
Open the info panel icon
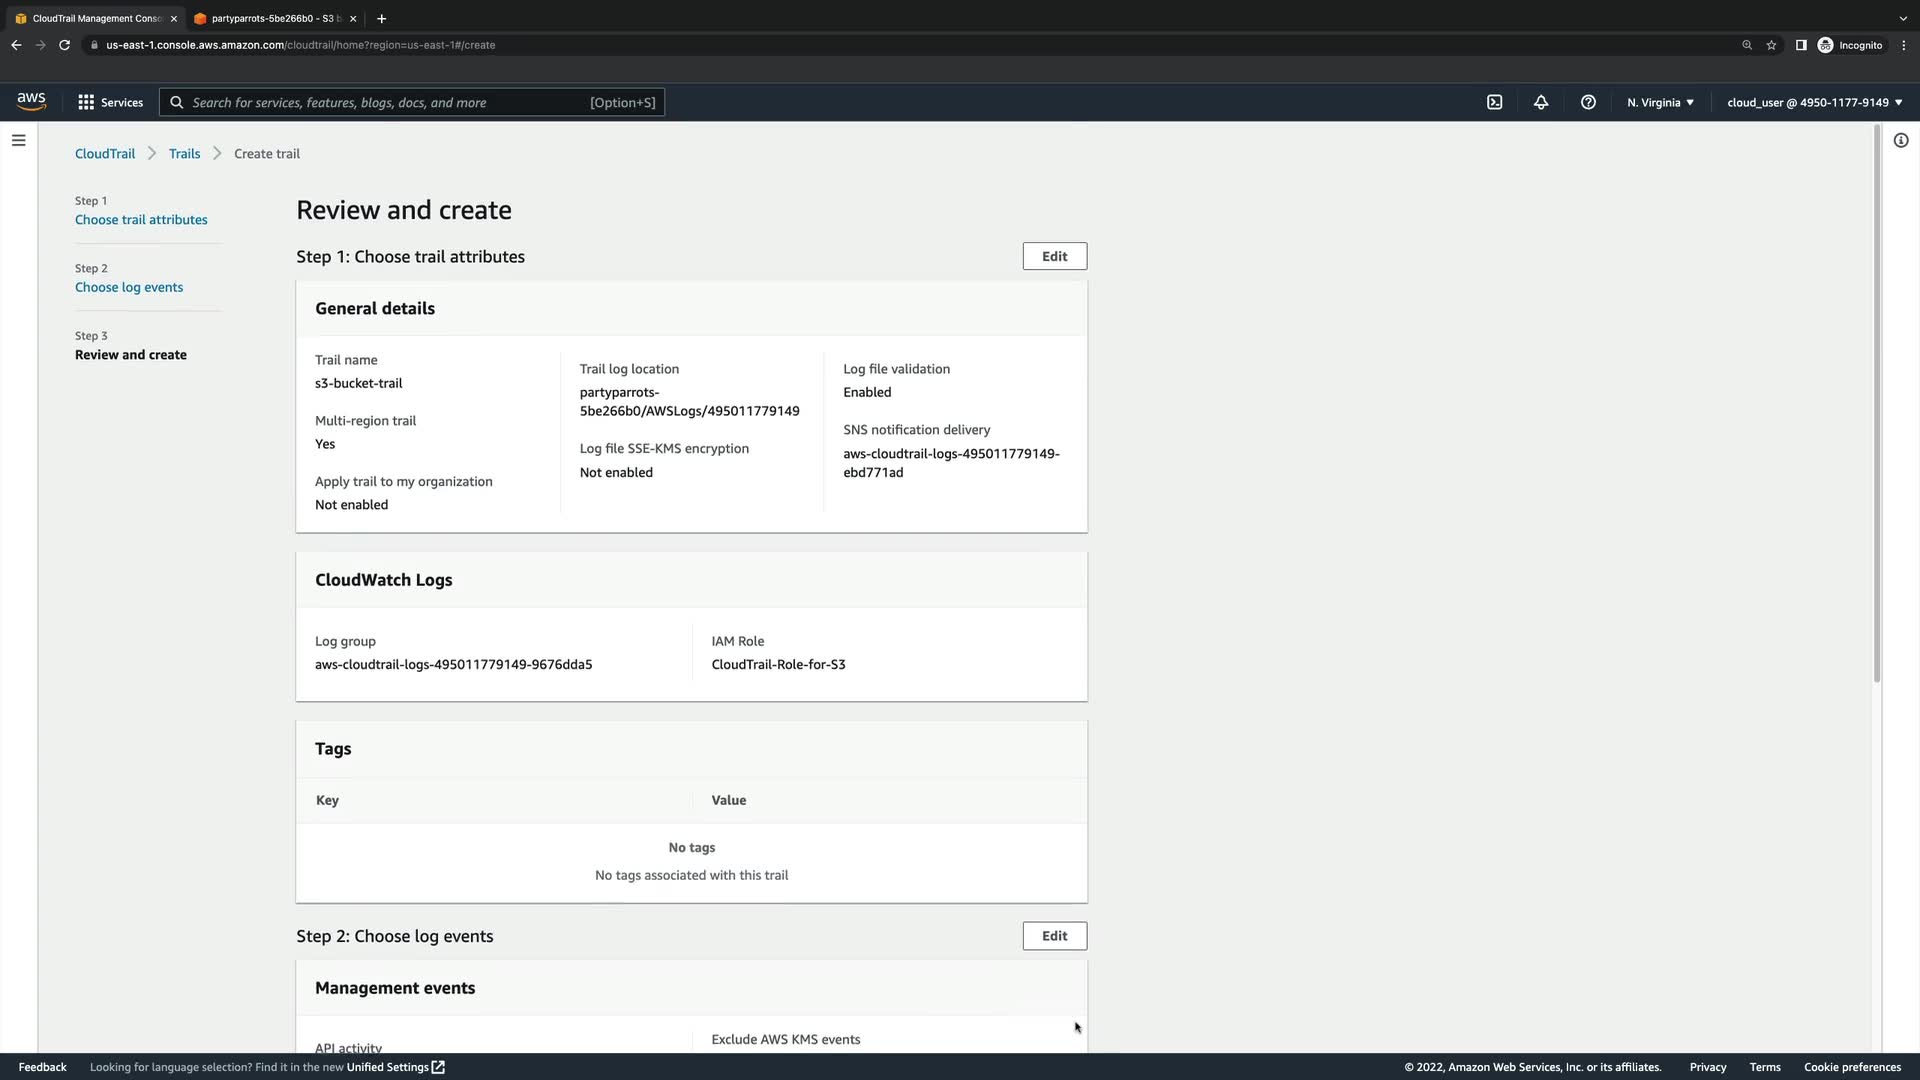click(x=1901, y=140)
